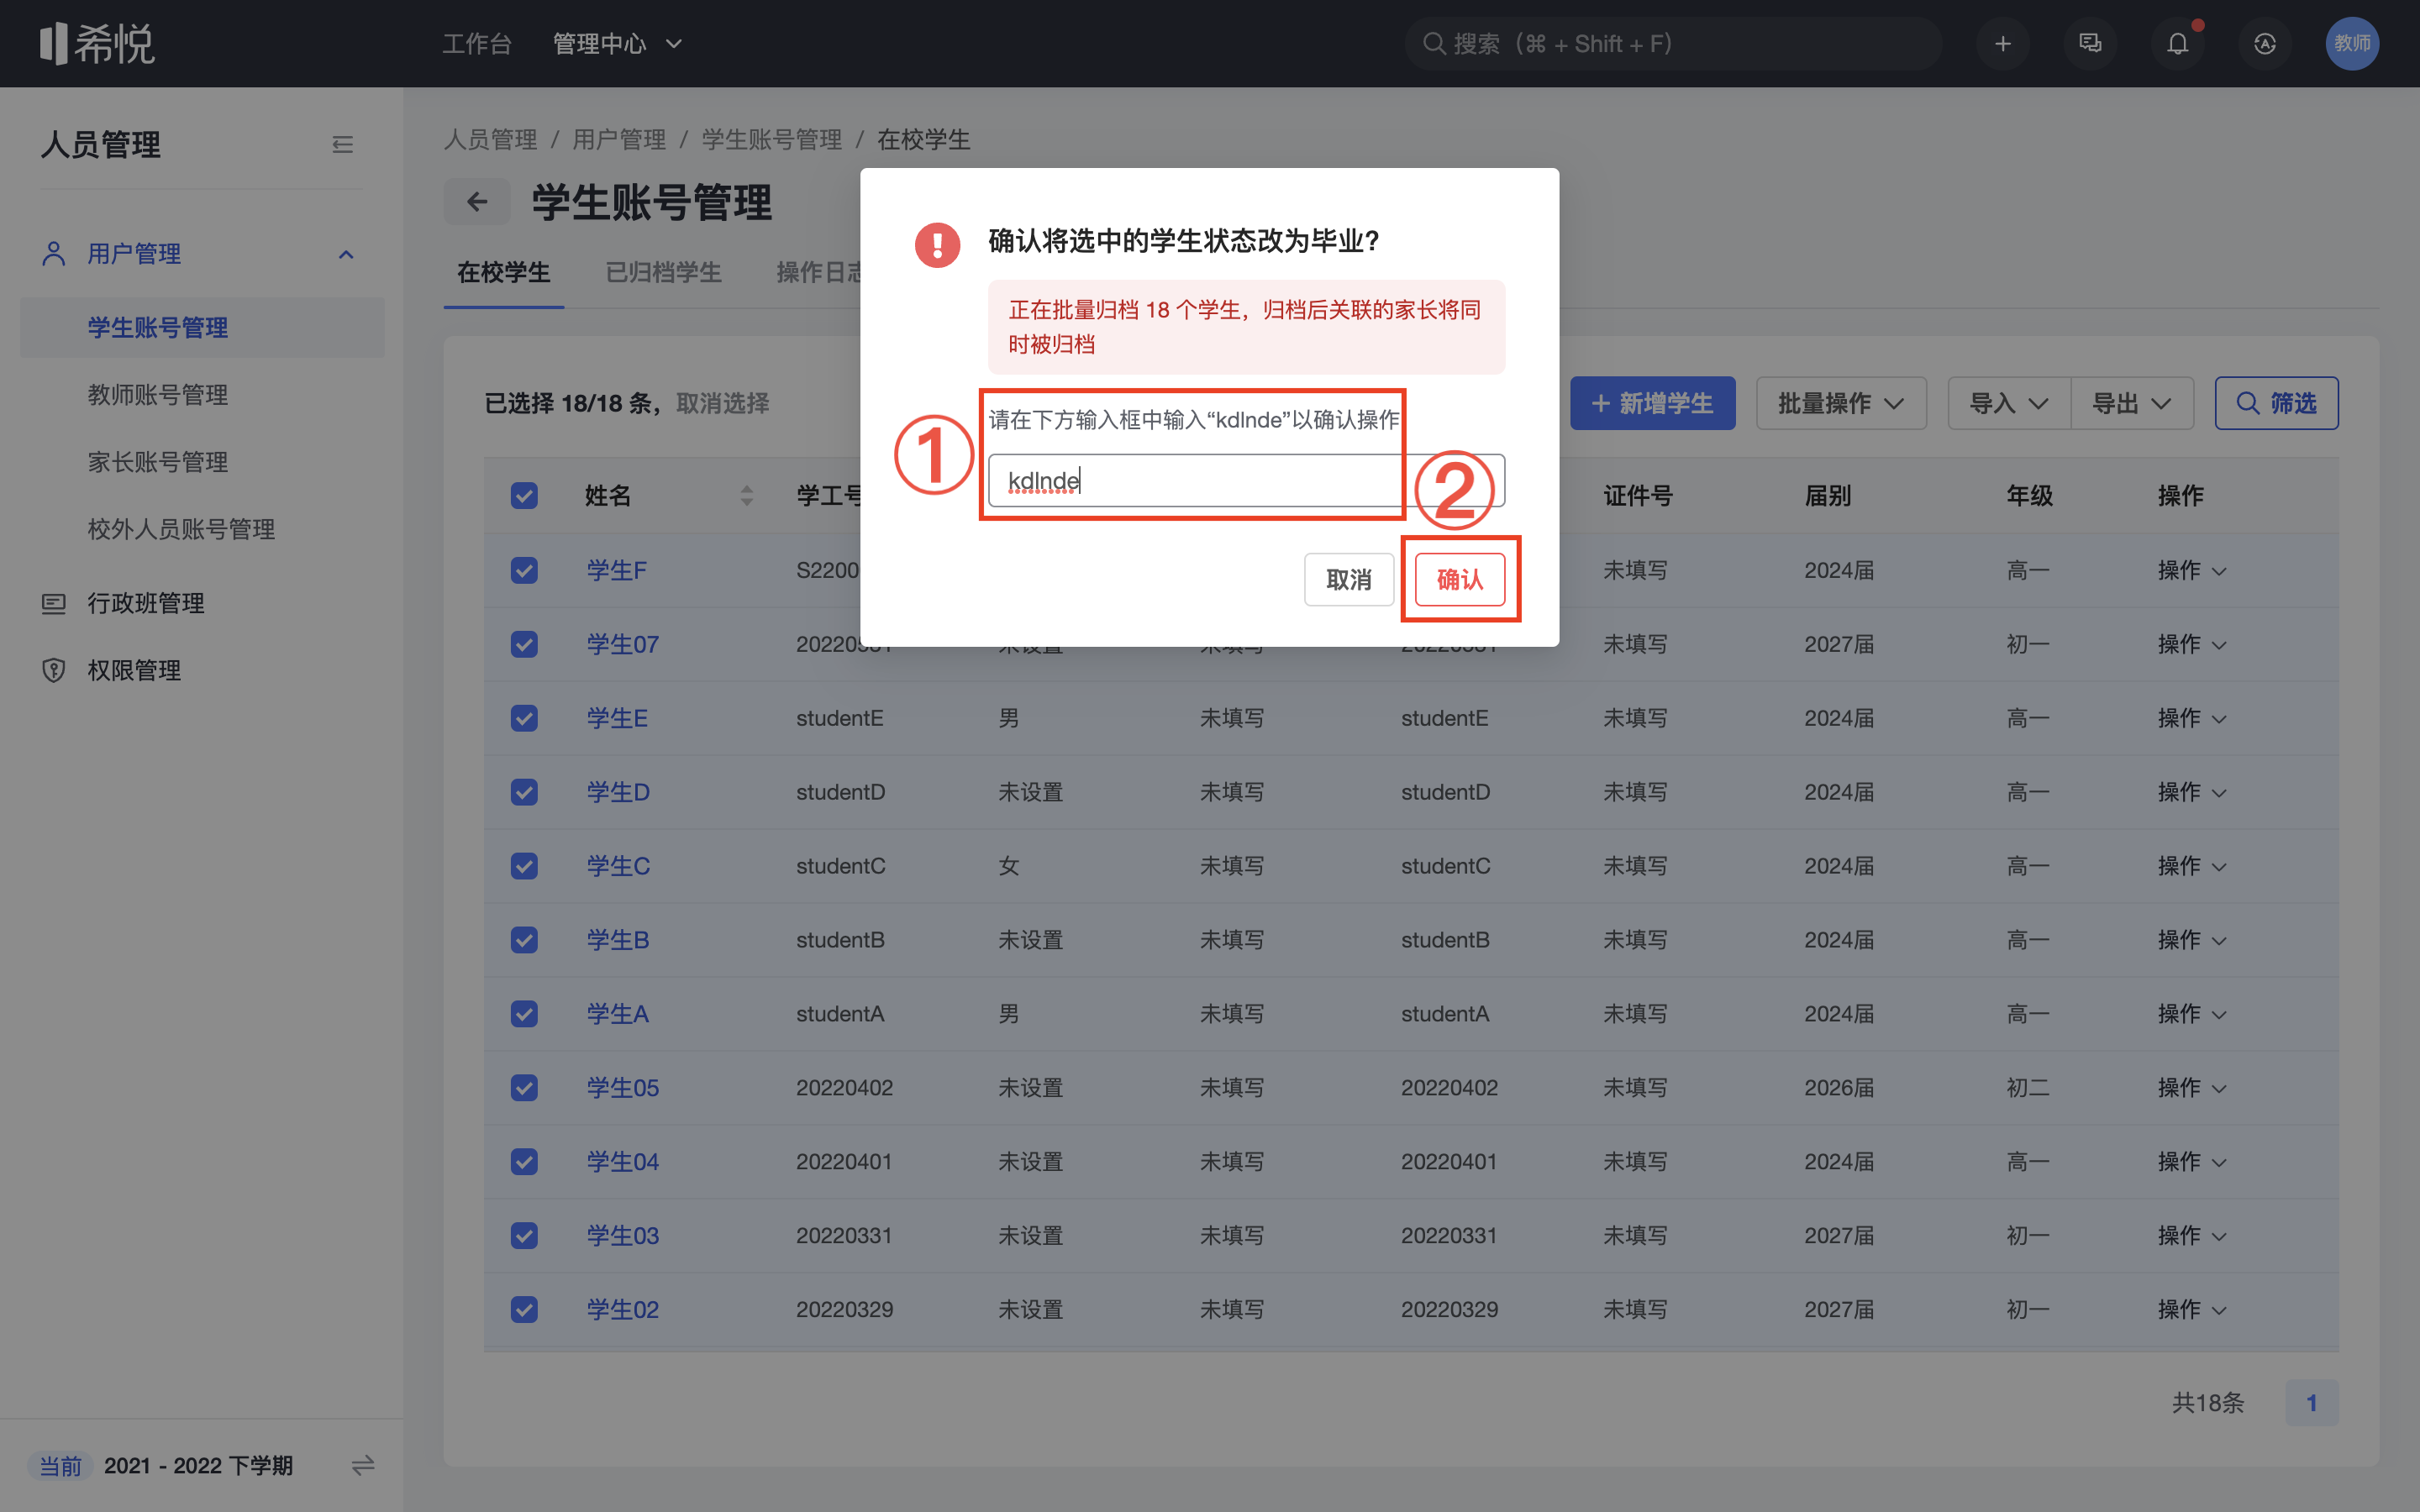Click the search magnifier icon in top bar

point(1433,44)
